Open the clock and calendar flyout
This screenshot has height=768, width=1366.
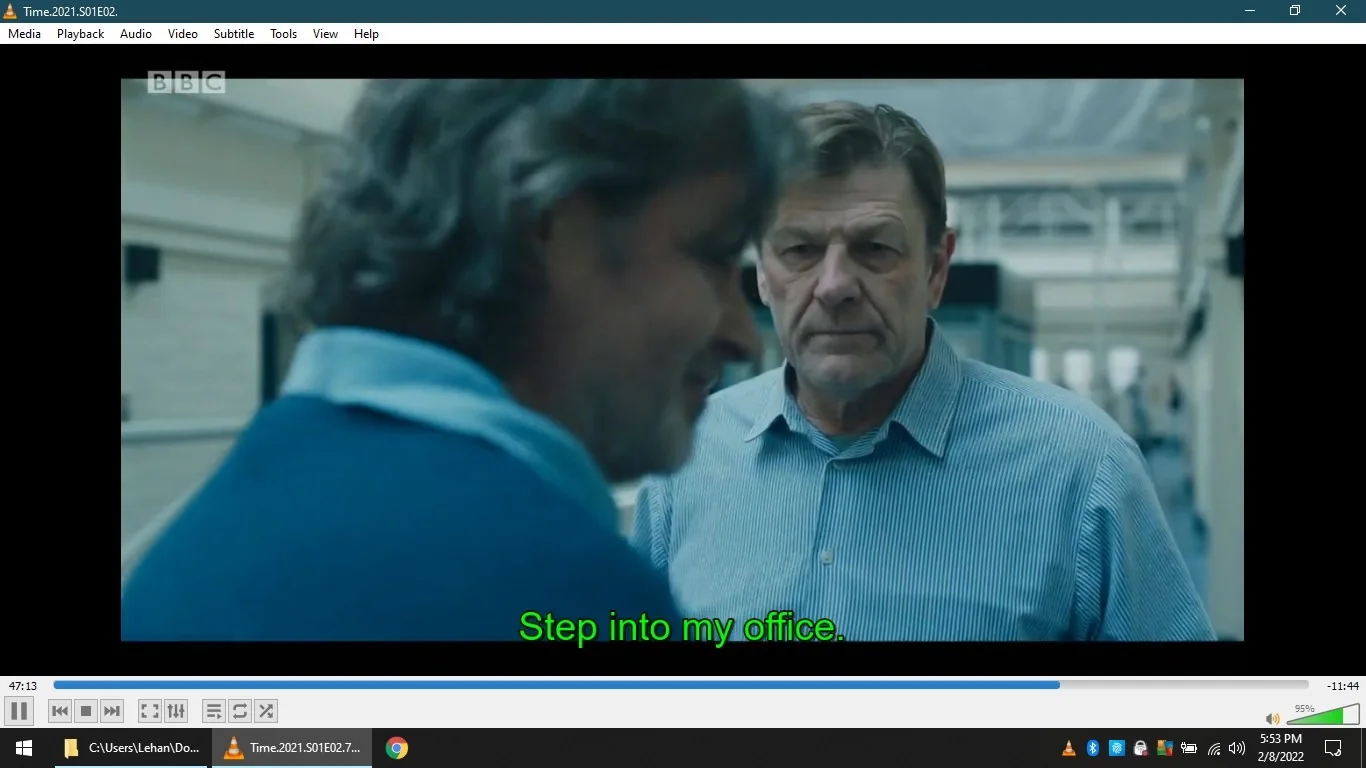pos(1281,748)
